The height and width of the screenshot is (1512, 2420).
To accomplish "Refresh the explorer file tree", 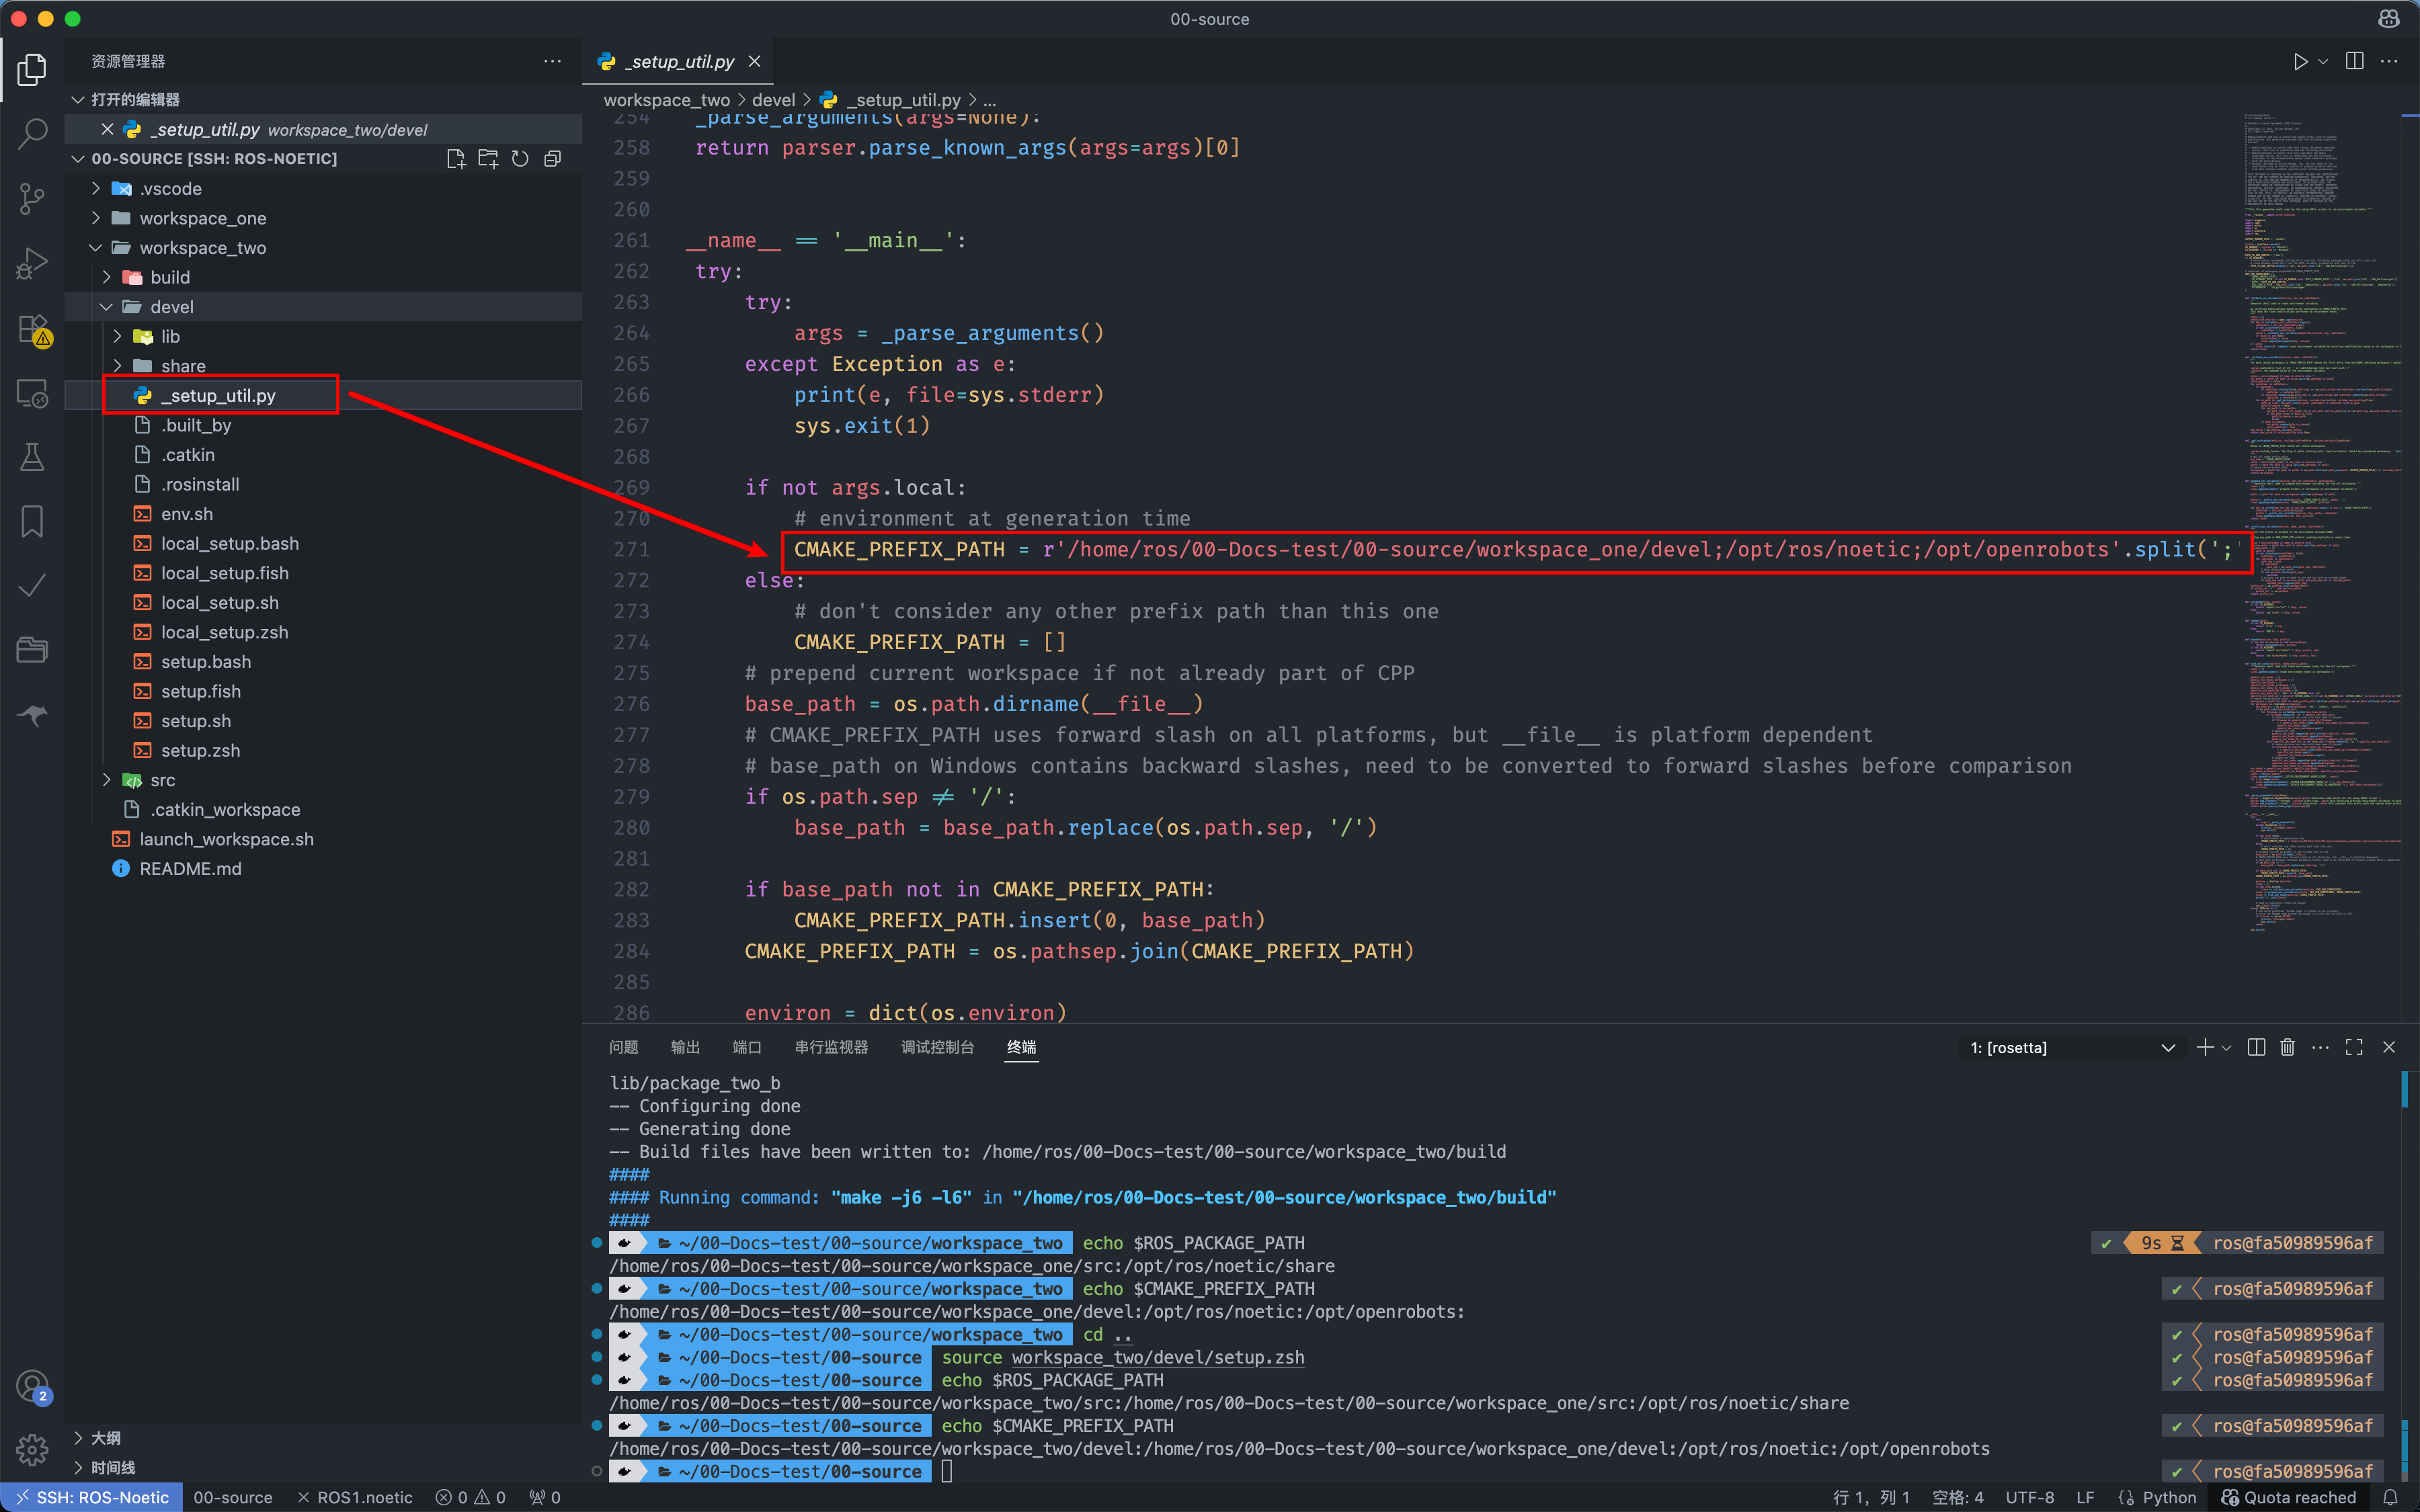I will (520, 159).
